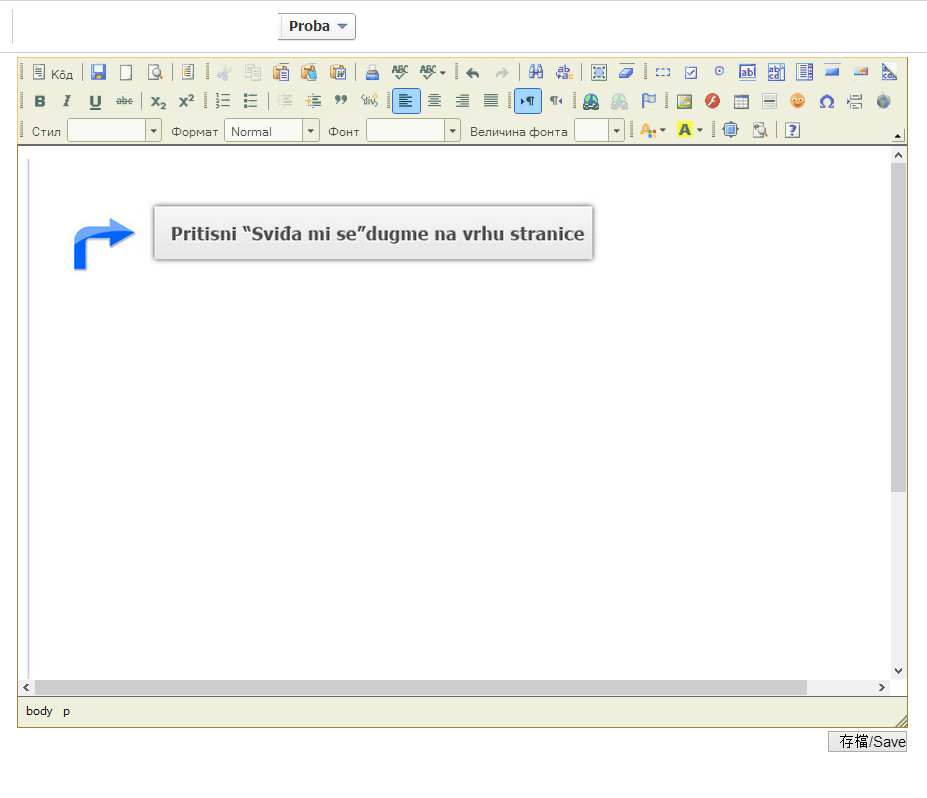Open the background color picker

(x=689, y=130)
